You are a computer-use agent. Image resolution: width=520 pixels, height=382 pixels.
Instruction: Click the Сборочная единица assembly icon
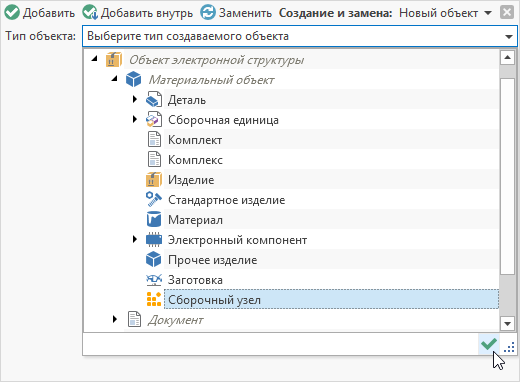[154, 120]
